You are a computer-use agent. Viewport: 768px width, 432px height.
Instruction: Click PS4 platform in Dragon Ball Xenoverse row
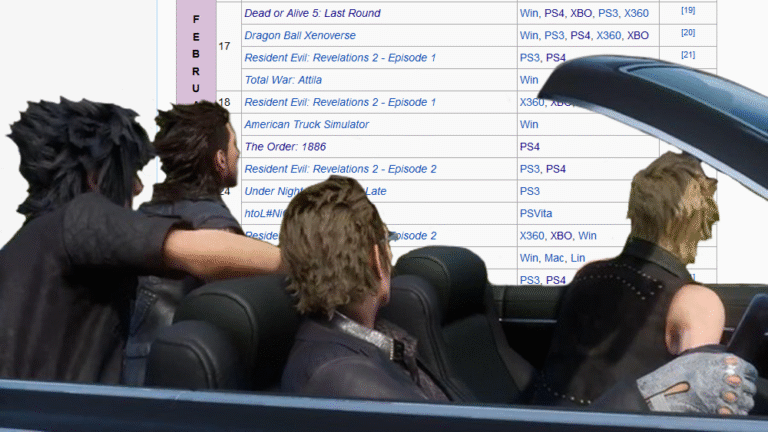coord(580,35)
